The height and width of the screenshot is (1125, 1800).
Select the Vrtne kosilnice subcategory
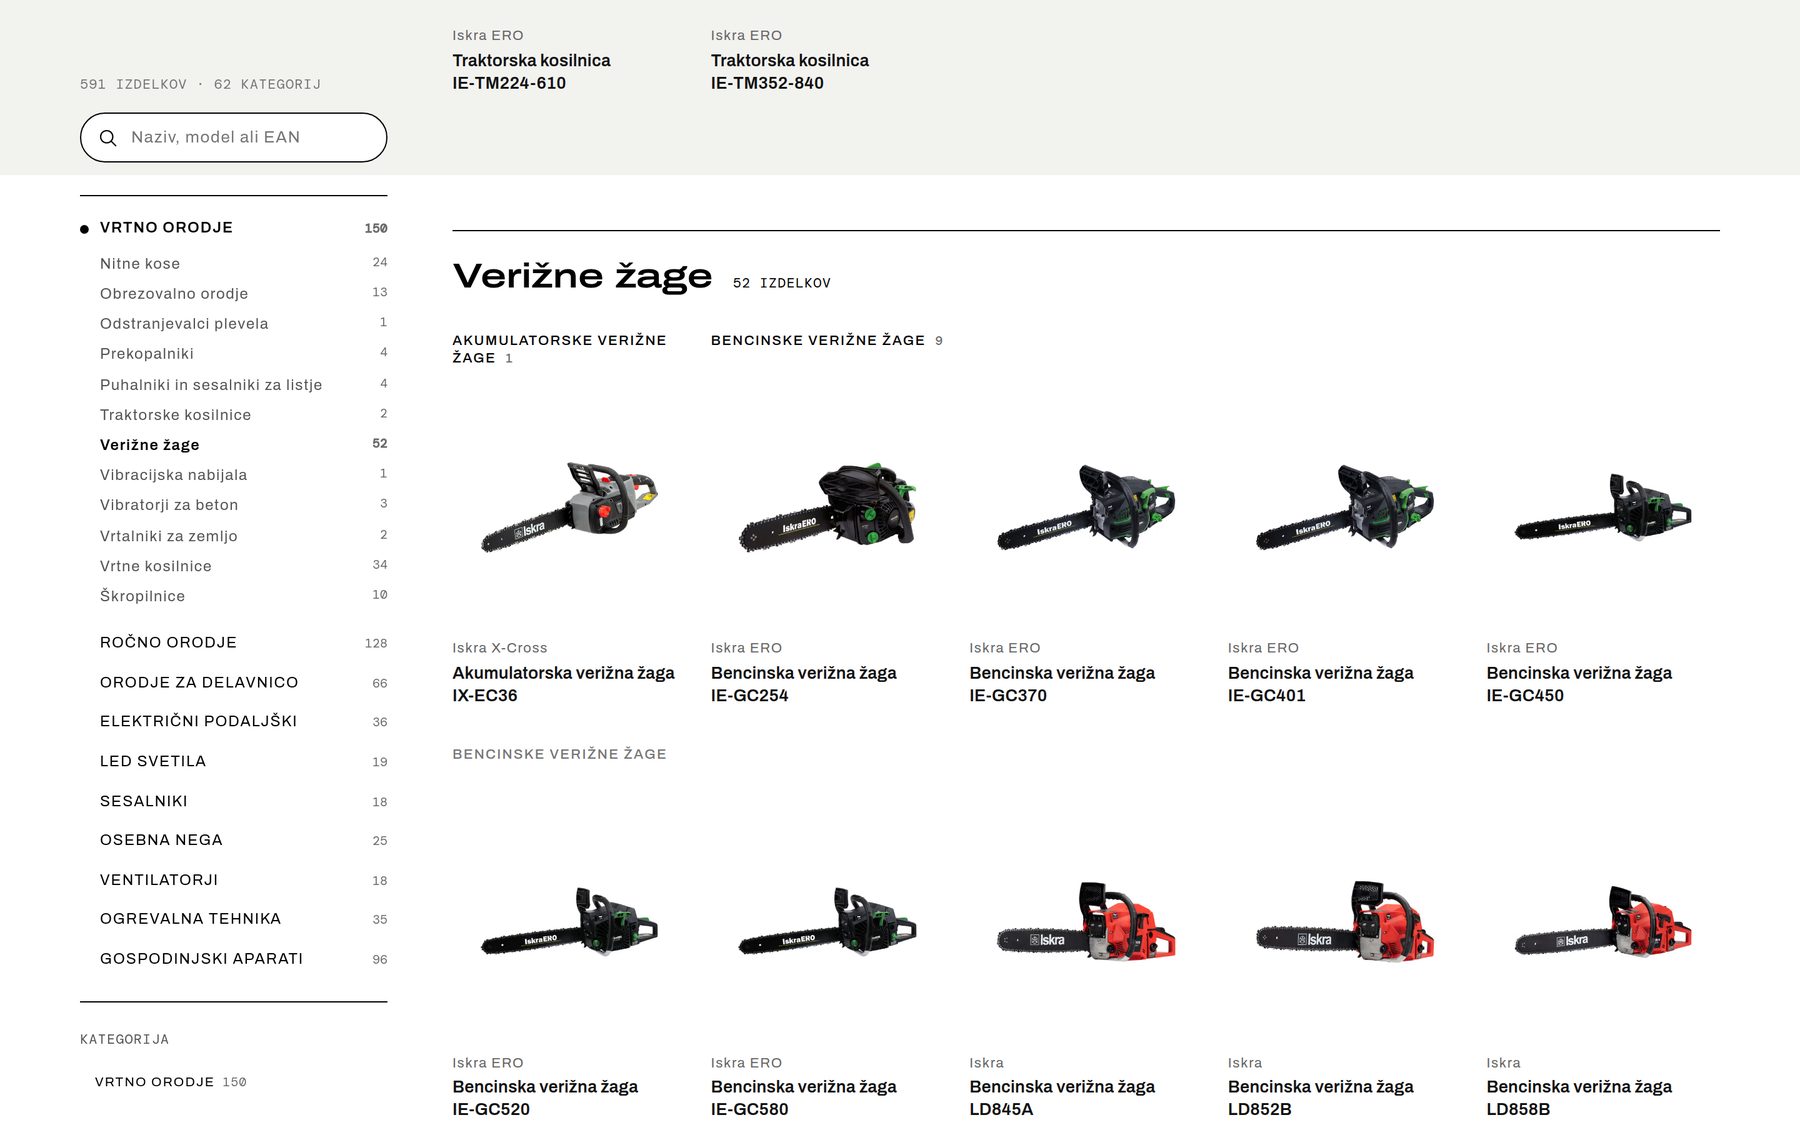pos(243,565)
